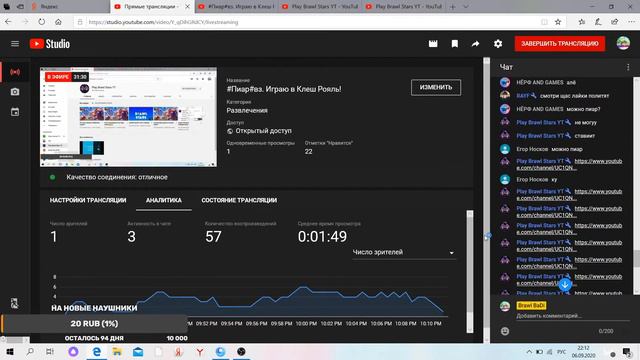Viewport: 640px width, 360px height.
Task: Open the Число зрителей chart dropdown
Action: point(404,252)
